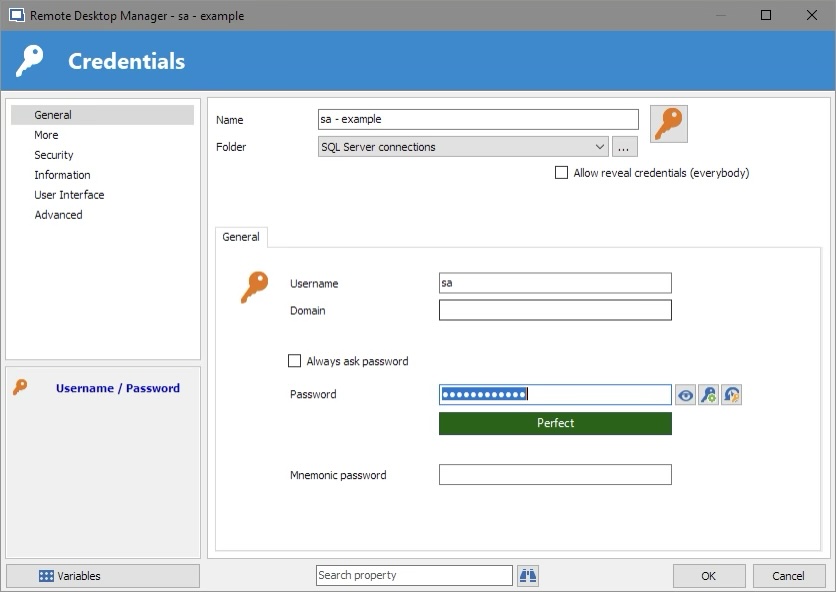
Task: Focus the Mnemonic password field
Action: (x=555, y=475)
